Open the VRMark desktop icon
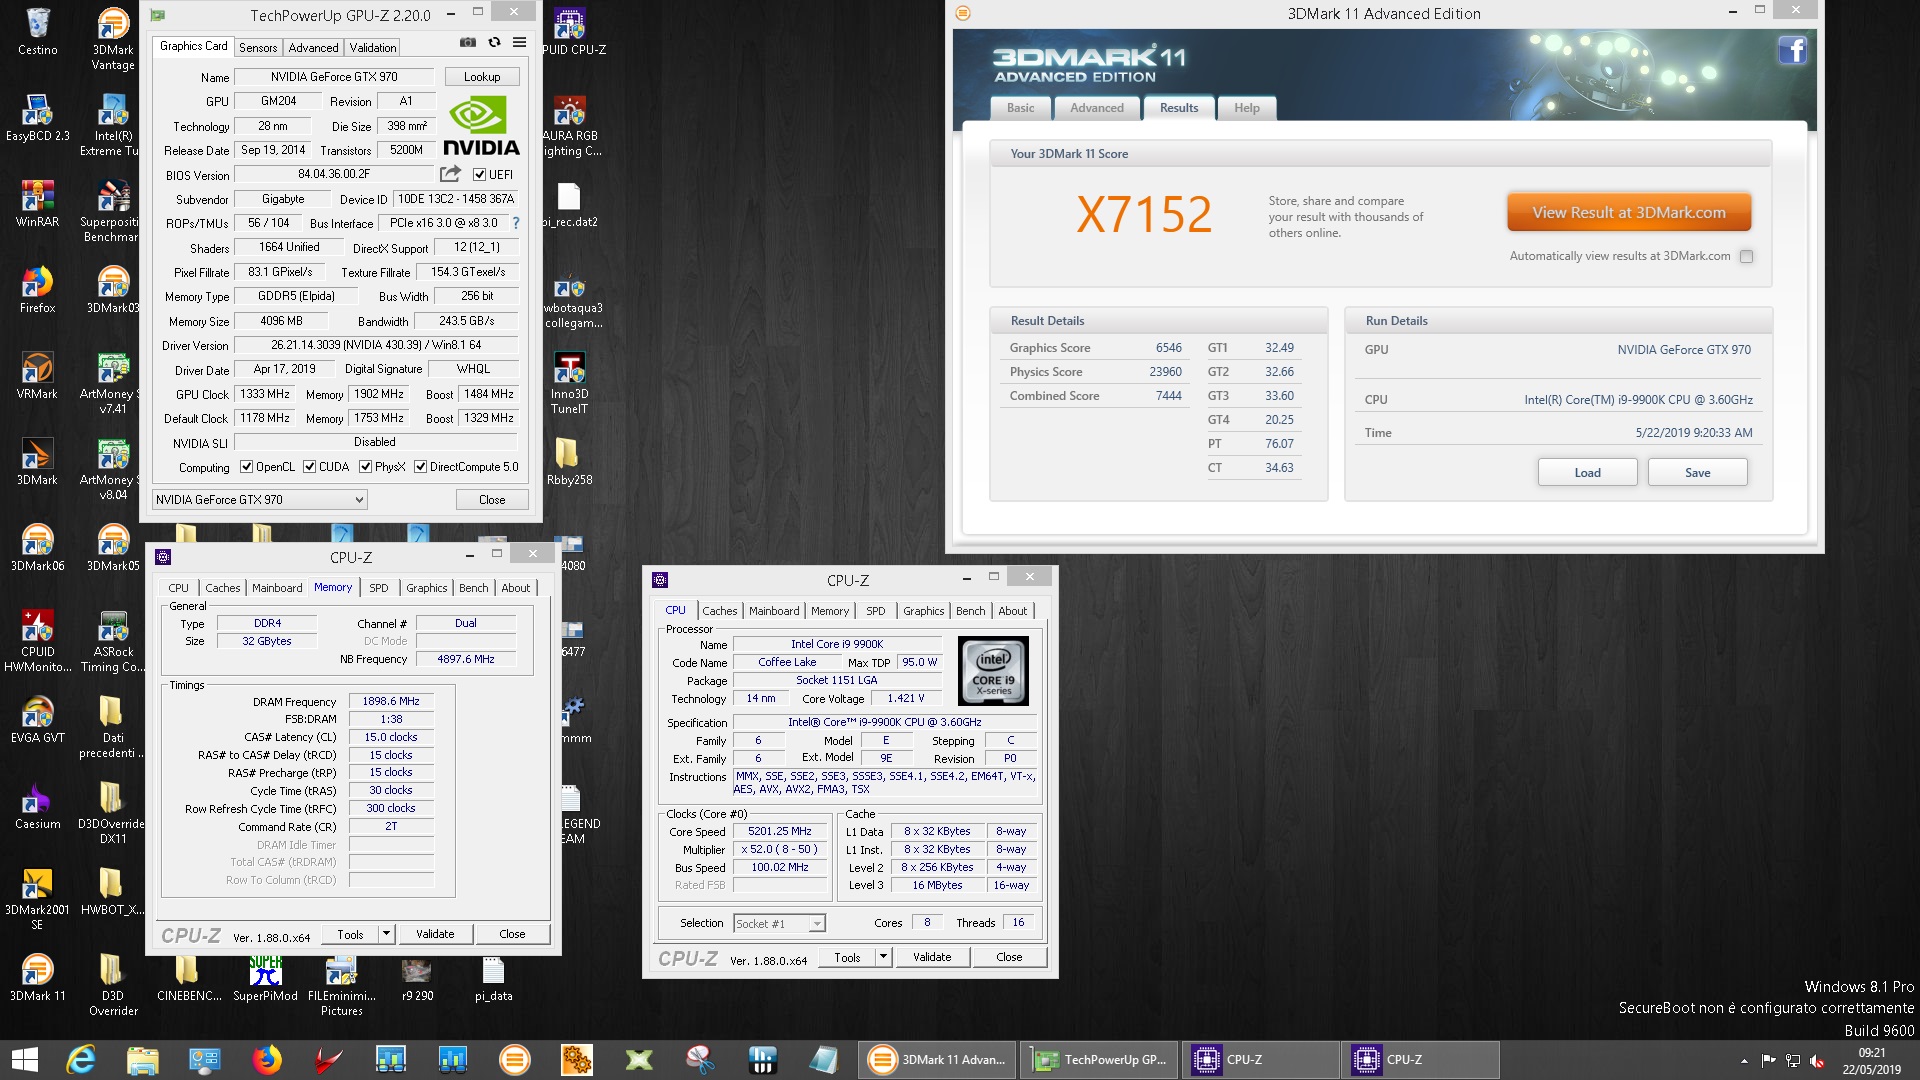 [38, 376]
